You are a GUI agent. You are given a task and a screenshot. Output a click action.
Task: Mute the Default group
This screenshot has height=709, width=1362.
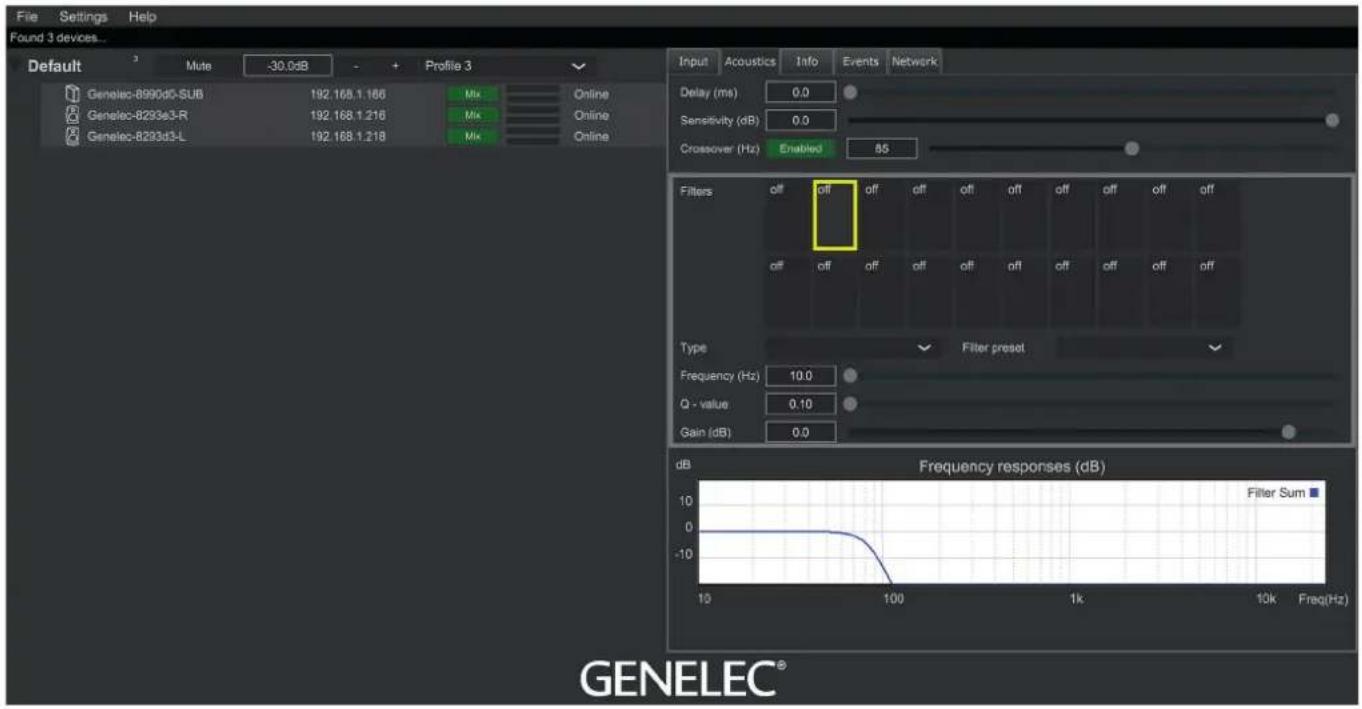pos(199,66)
